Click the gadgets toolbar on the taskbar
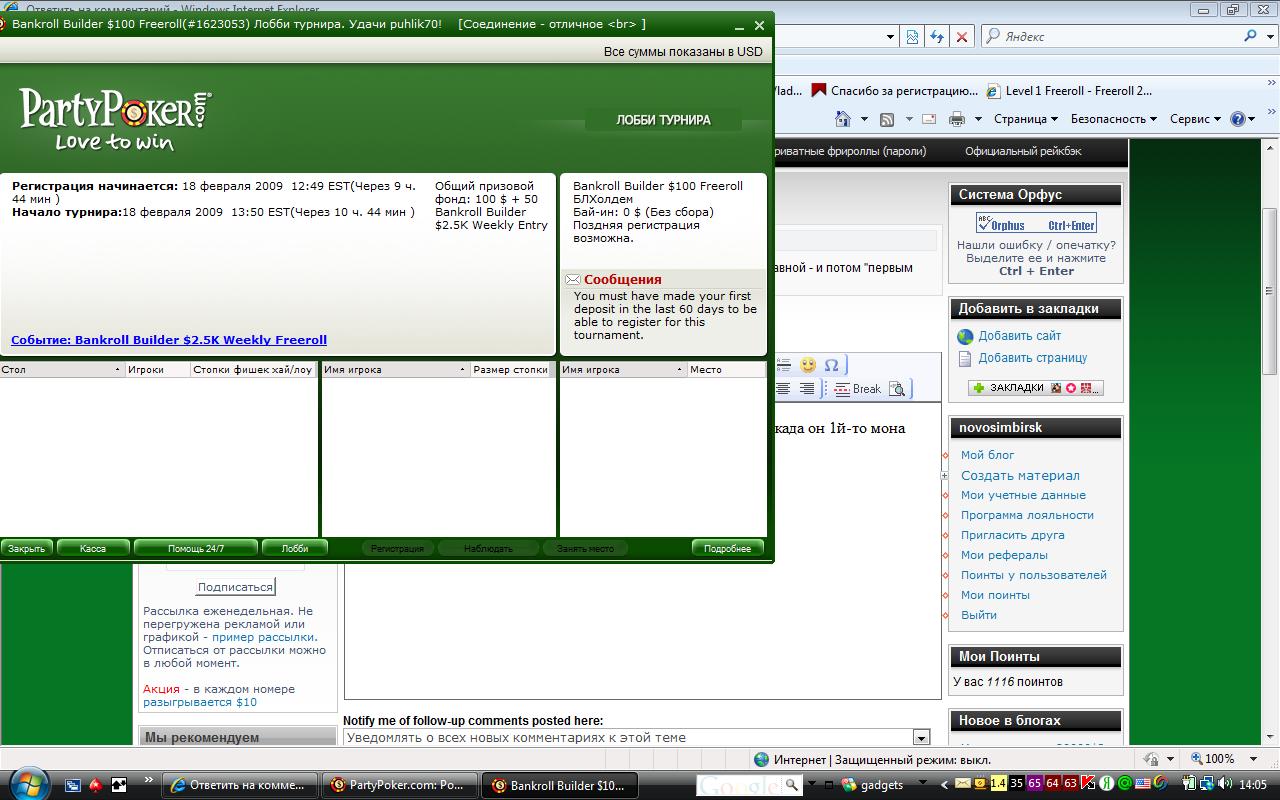Screen dimensions: 1280x800 pos(872,785)
